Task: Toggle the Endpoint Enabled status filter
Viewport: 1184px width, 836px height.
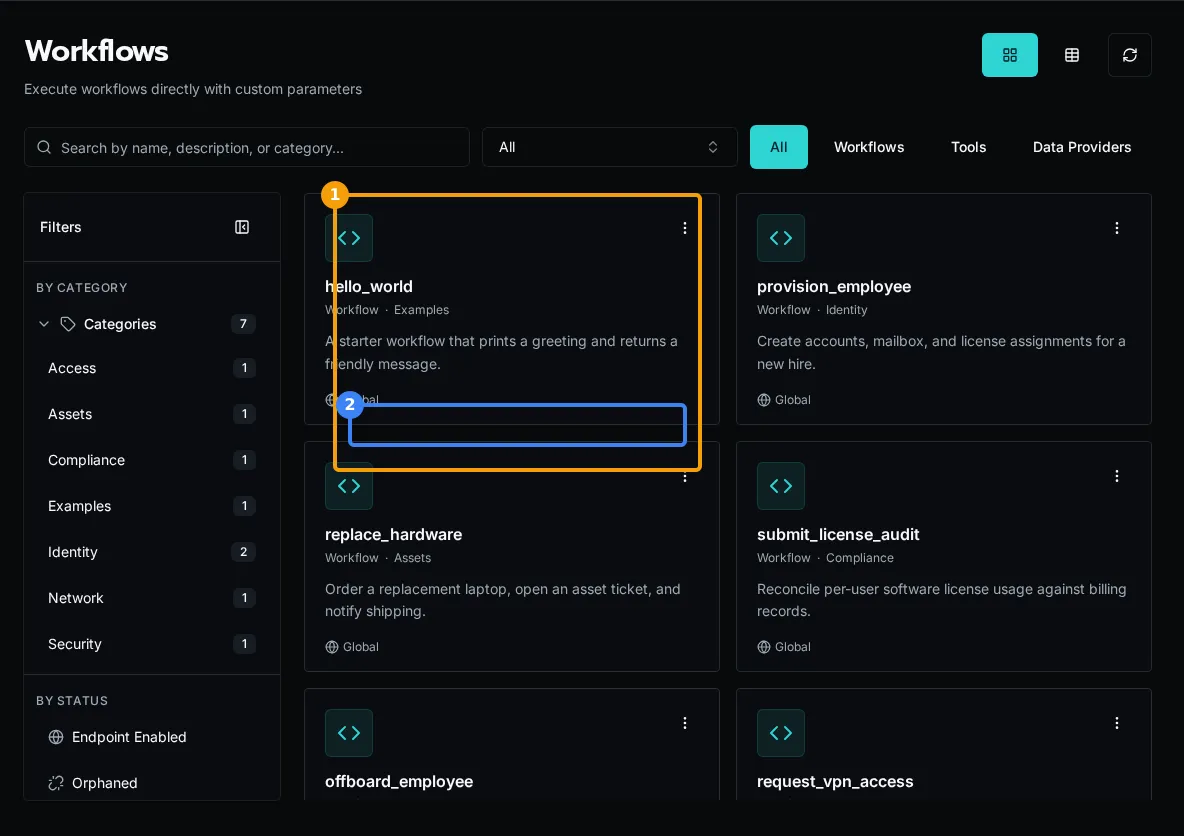Action: pos(152,737)
